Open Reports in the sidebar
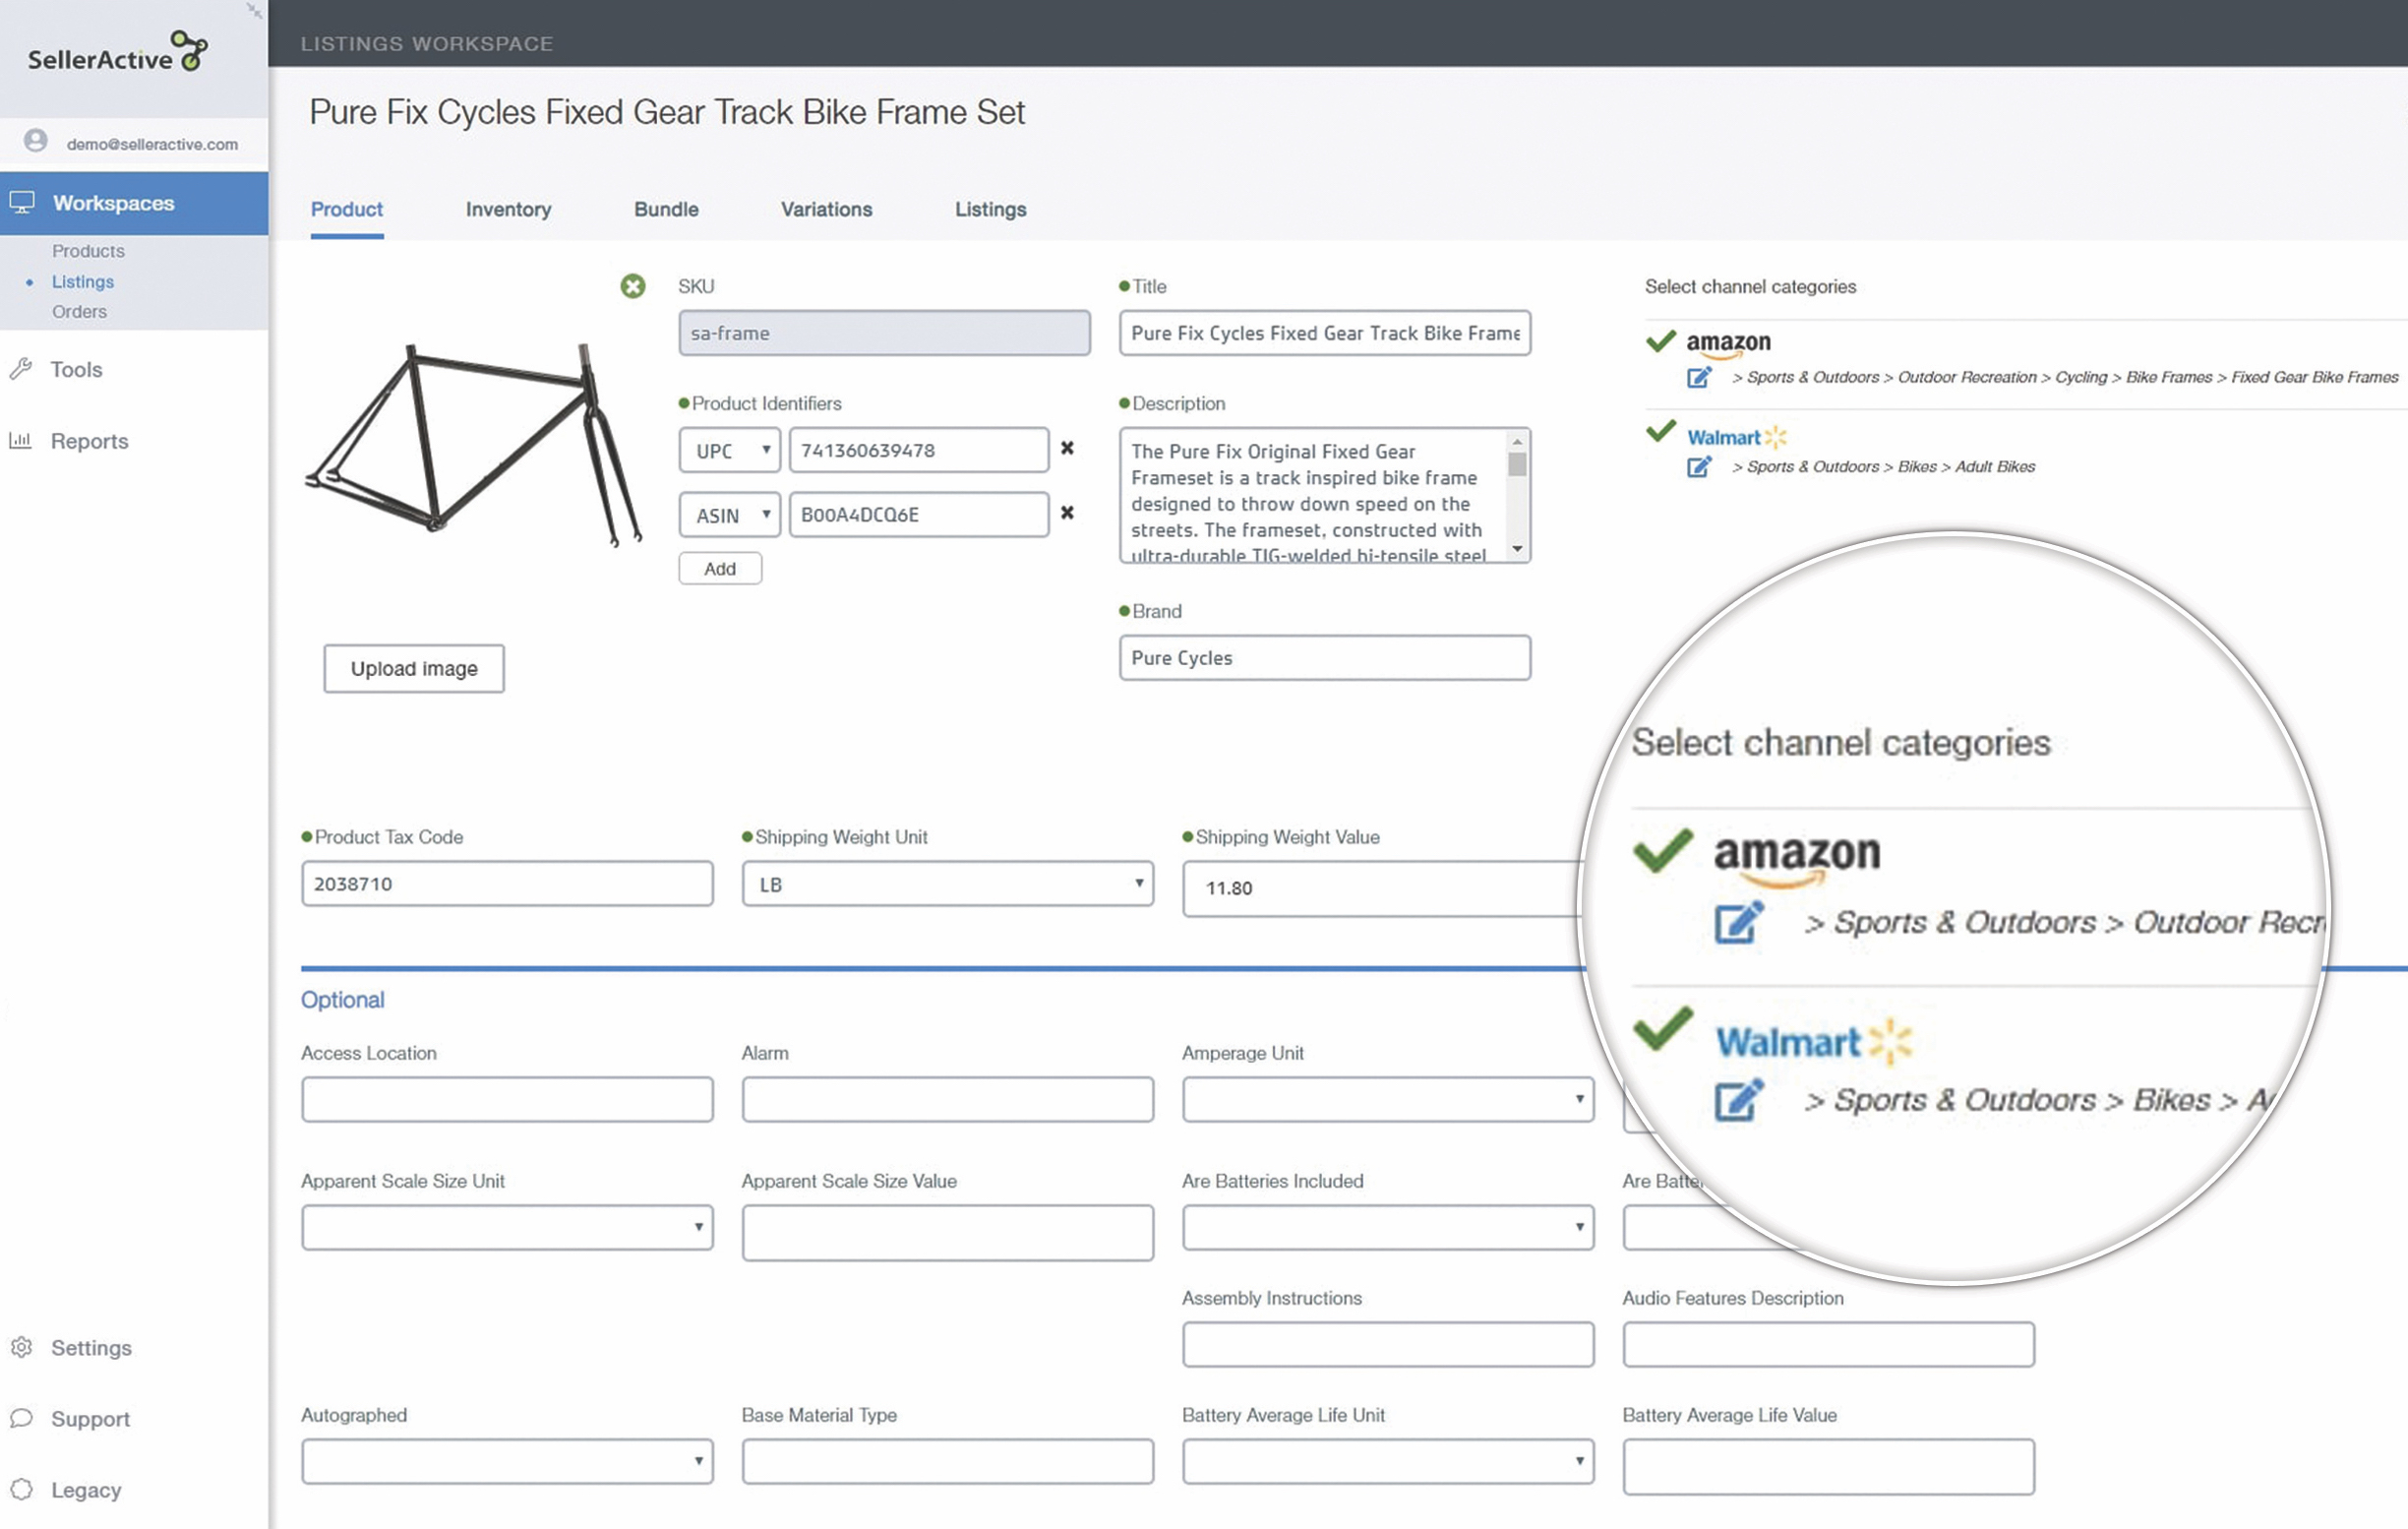 [89, 441]
